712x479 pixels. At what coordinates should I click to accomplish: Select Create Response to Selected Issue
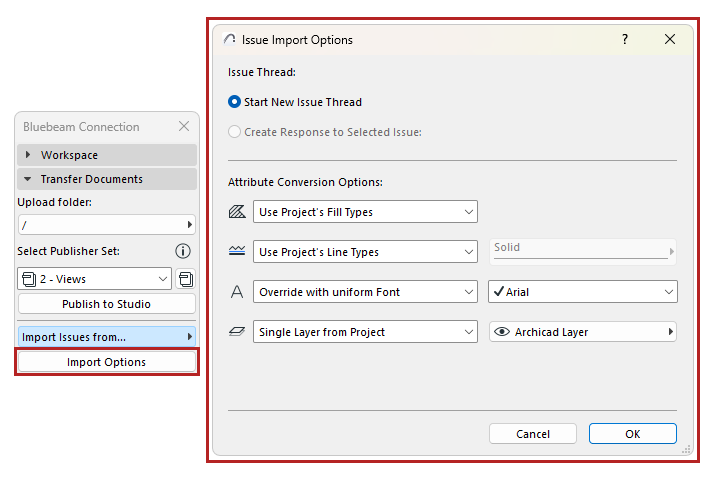pos(235,131)
